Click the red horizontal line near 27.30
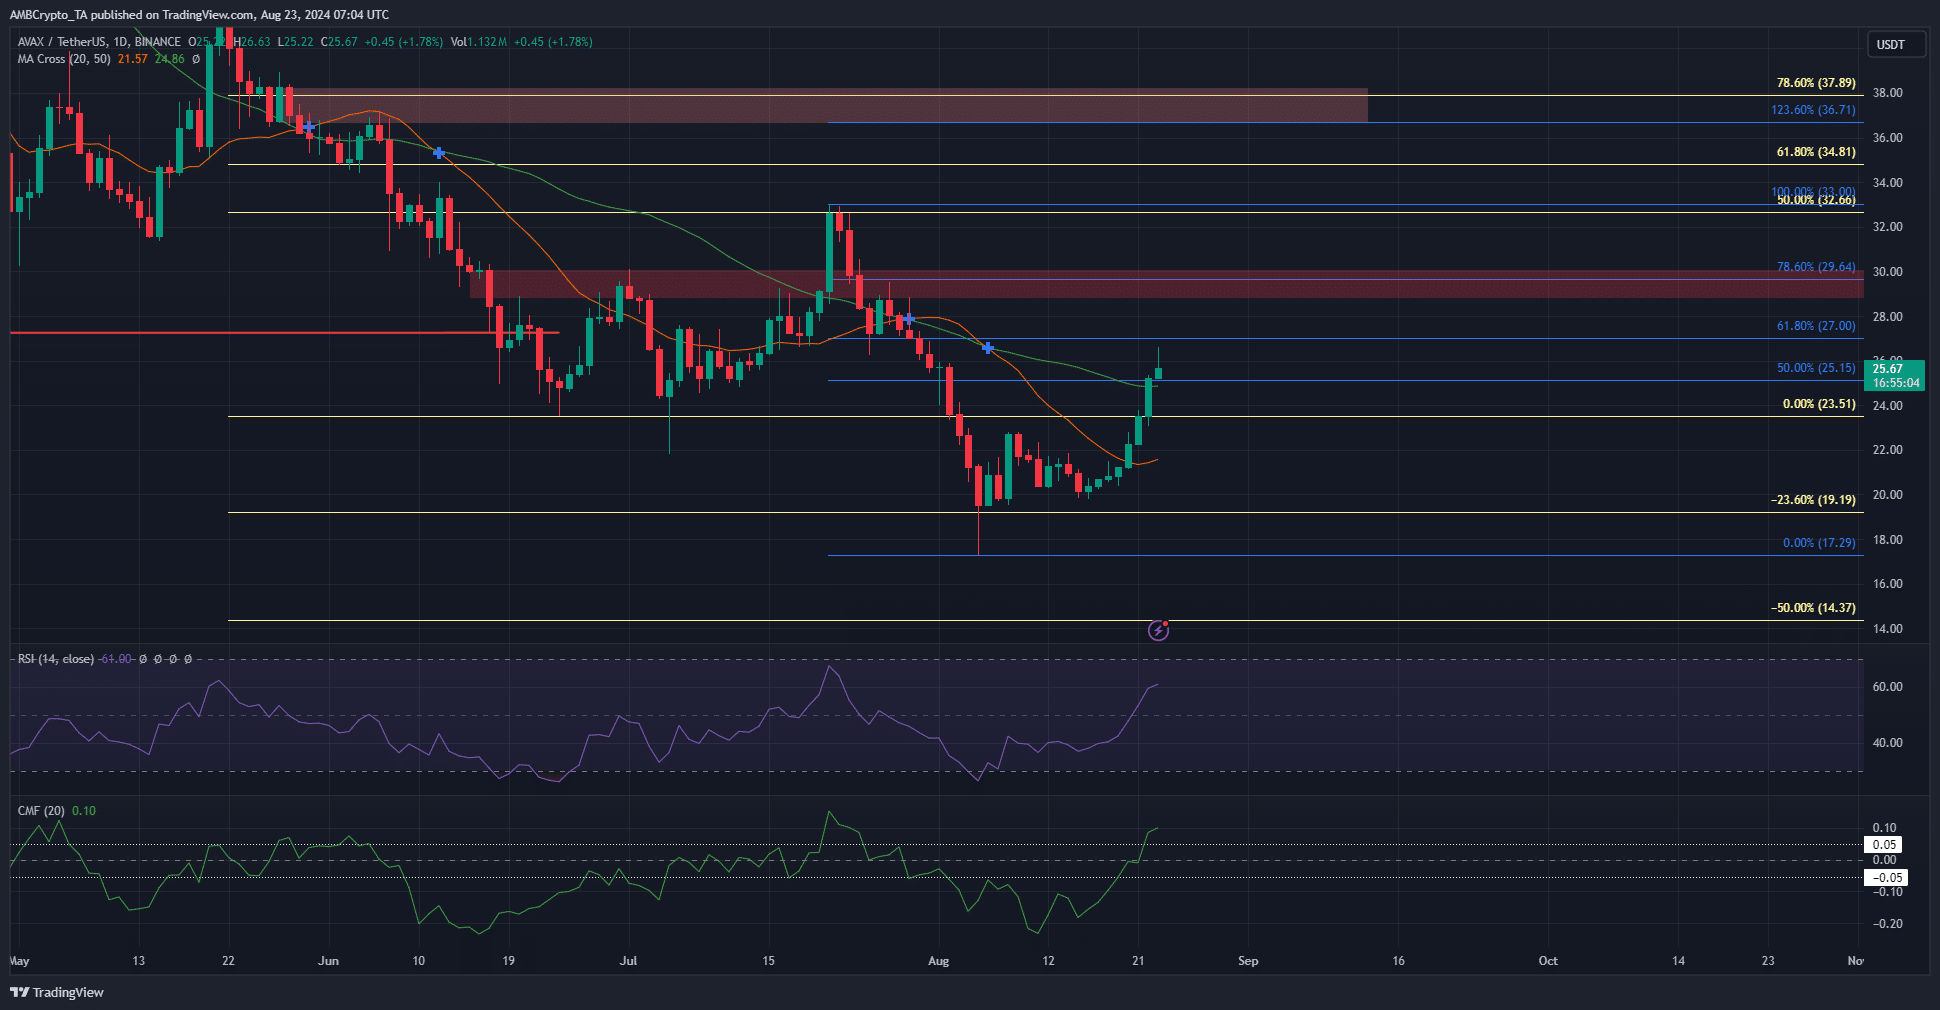 (284, 333)
